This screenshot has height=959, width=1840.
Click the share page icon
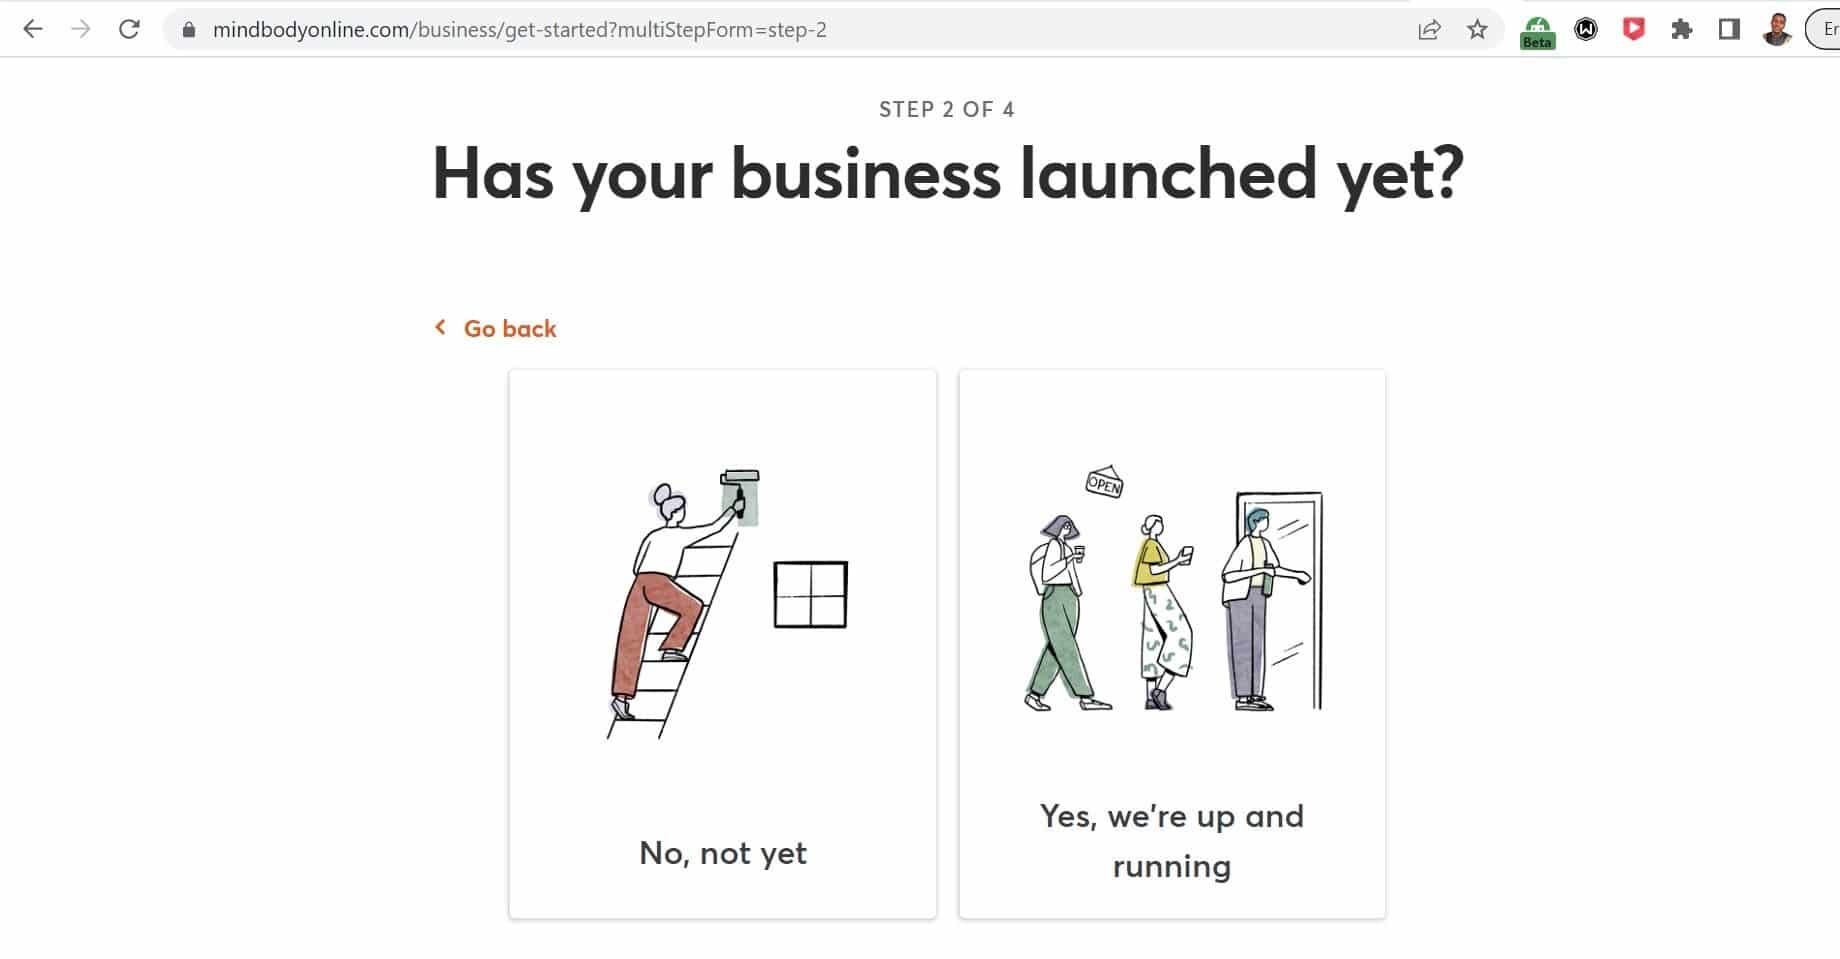[1430, 30]
